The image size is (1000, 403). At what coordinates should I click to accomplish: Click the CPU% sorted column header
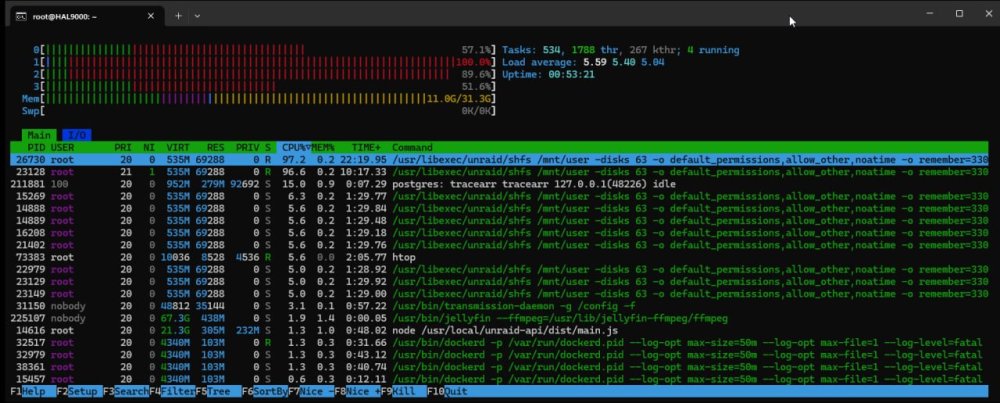tap(293, 147)
